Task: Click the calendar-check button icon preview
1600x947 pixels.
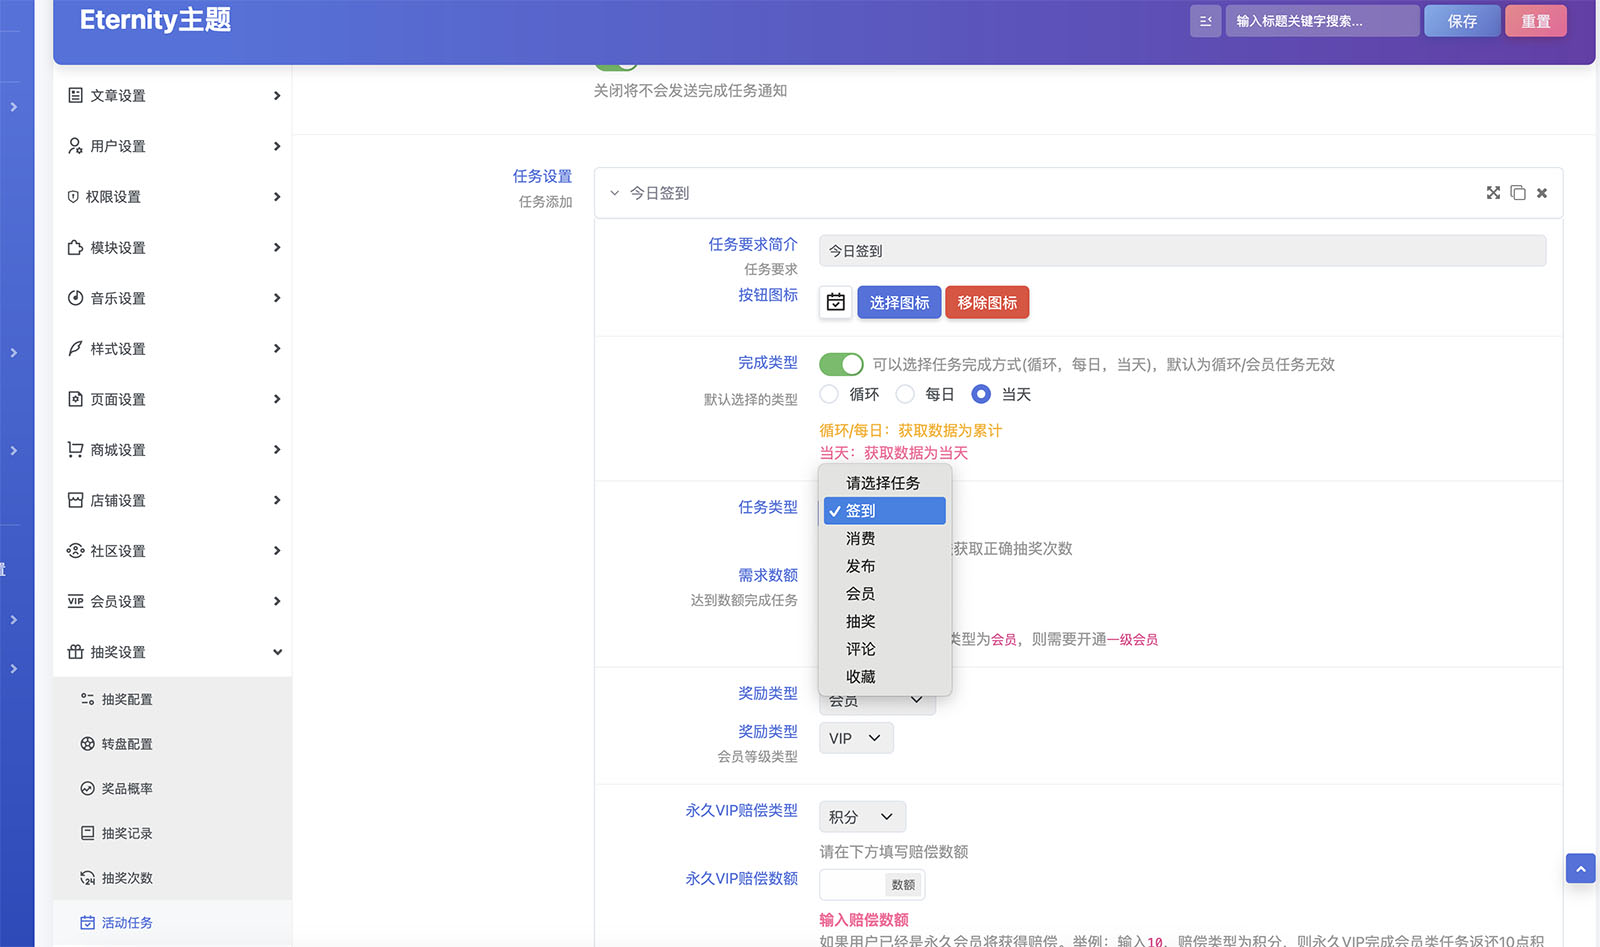Action: click(836, 302)
